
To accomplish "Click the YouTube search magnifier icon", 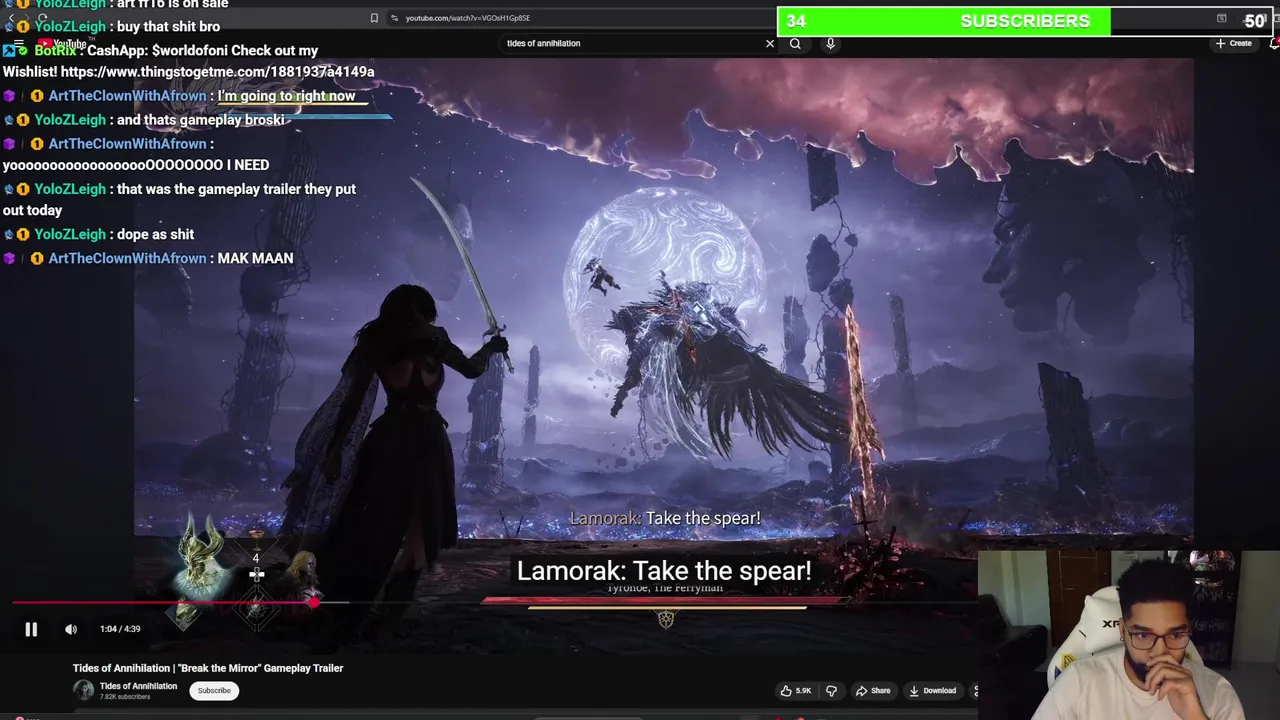I will pos(795,43).
